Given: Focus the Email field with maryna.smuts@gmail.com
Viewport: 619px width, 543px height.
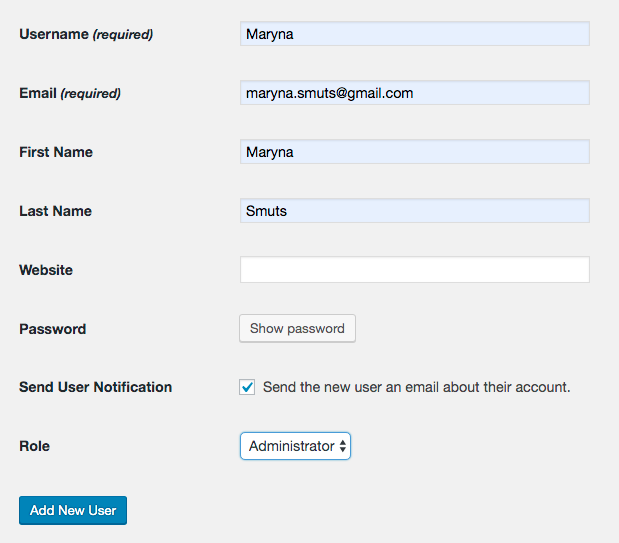Looking at the screenshot, I should [415, 93].
